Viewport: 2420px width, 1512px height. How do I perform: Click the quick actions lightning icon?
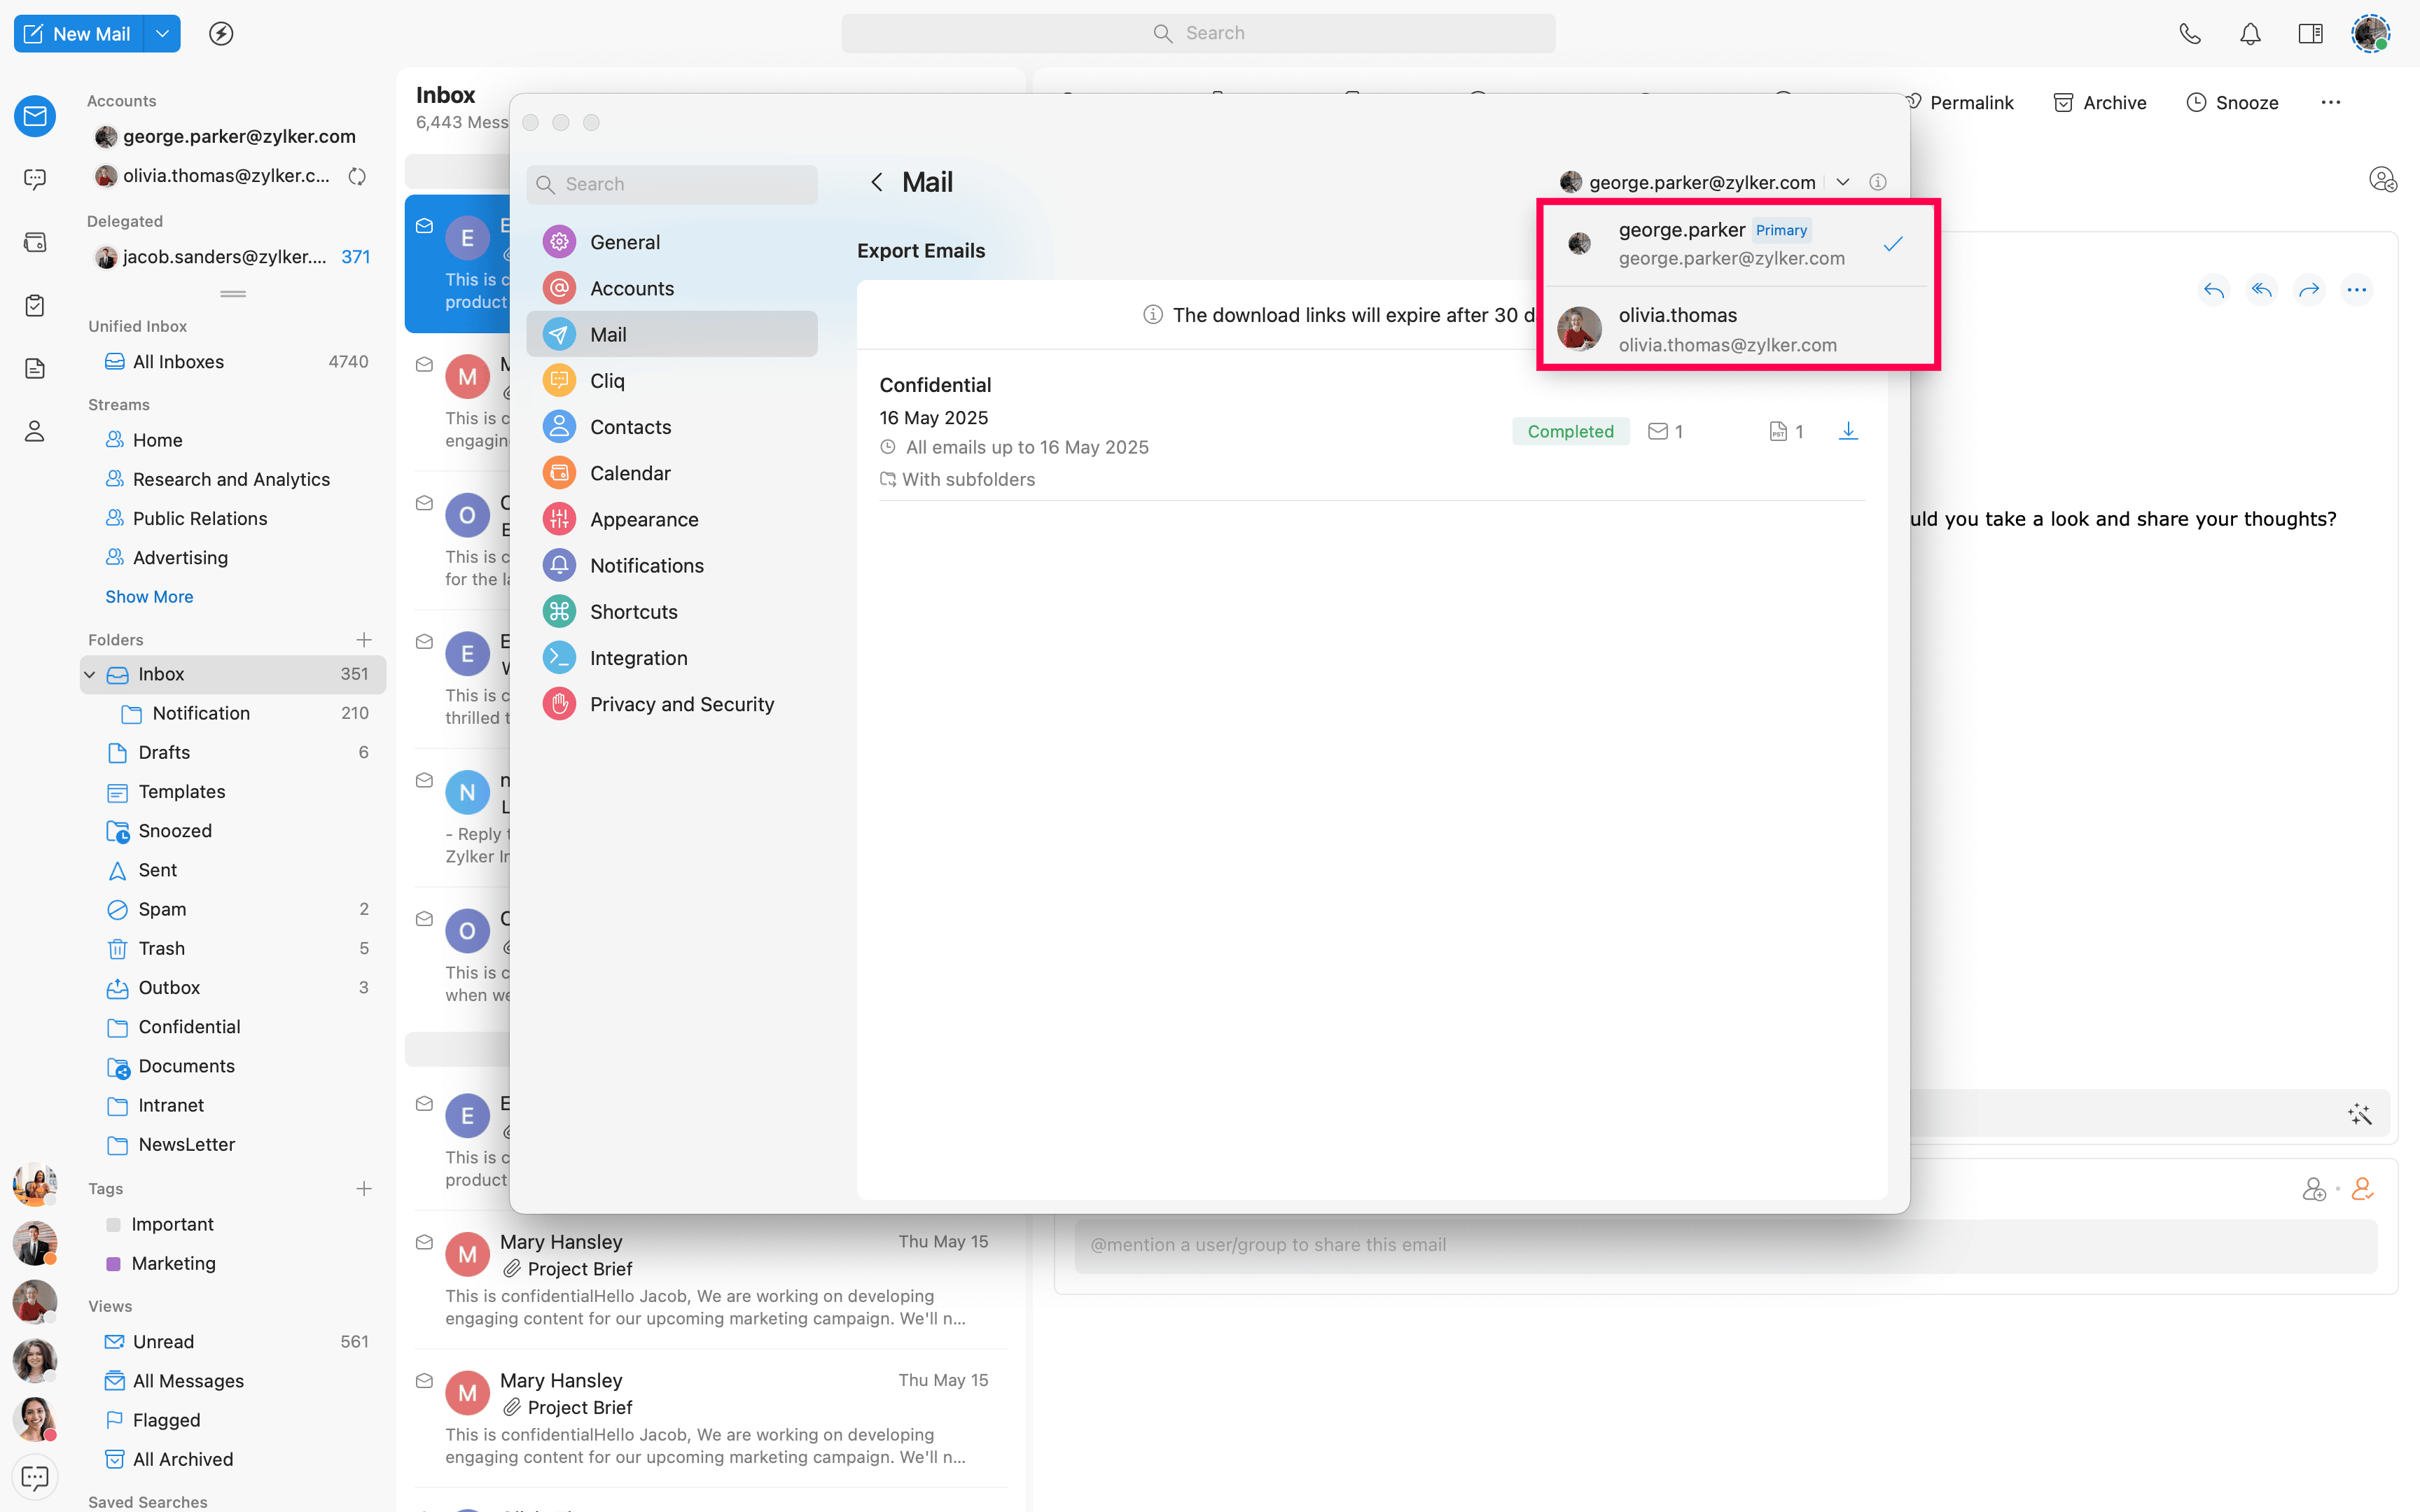click(221, 33)
